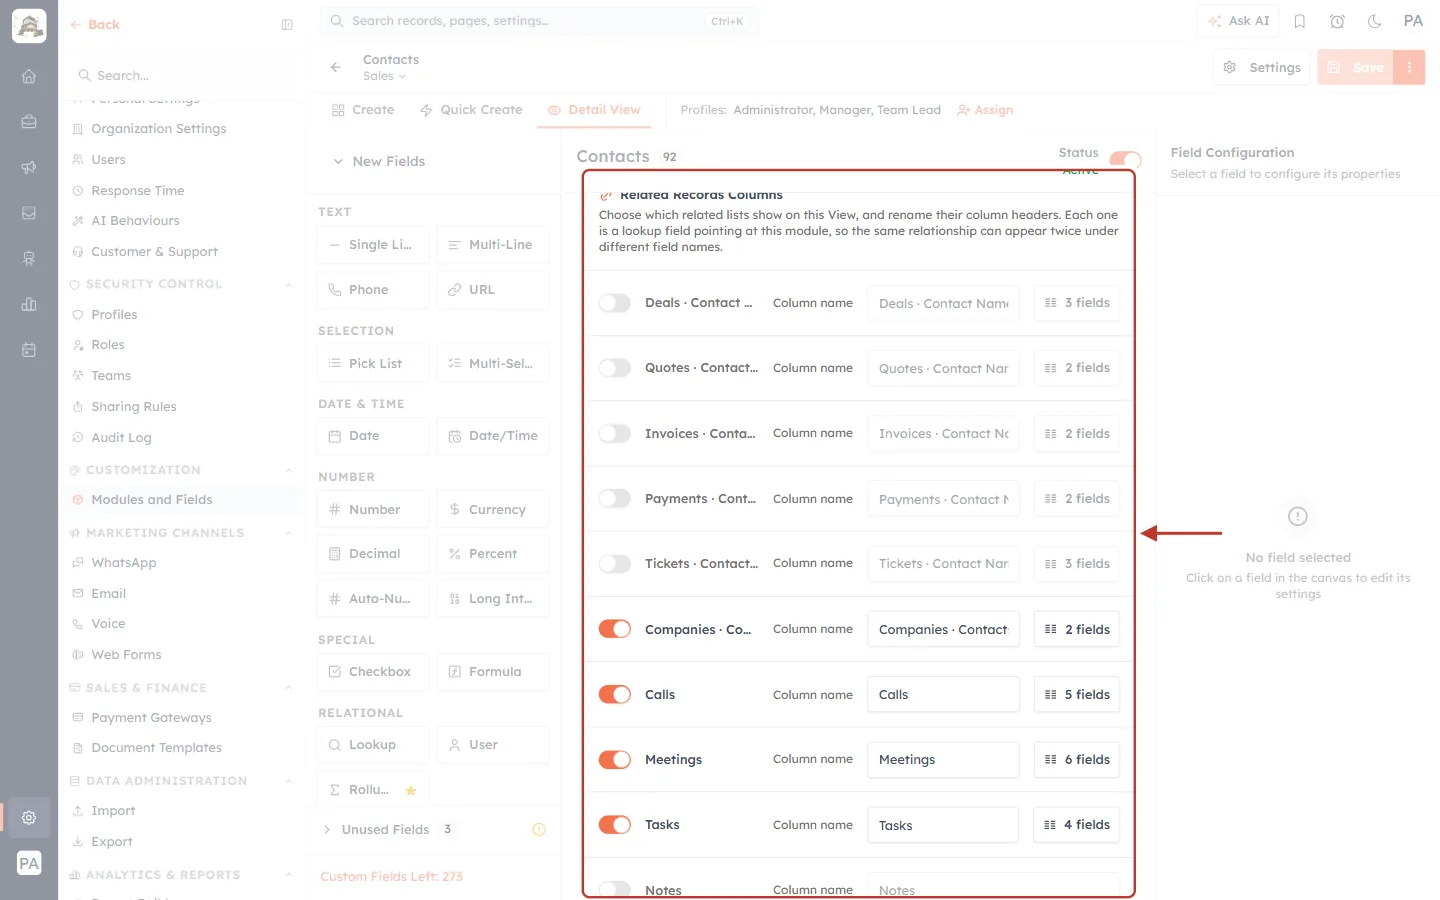Open the PA profile menu at top right
Screen dimensions: 1440x900
click(1413, 21)
